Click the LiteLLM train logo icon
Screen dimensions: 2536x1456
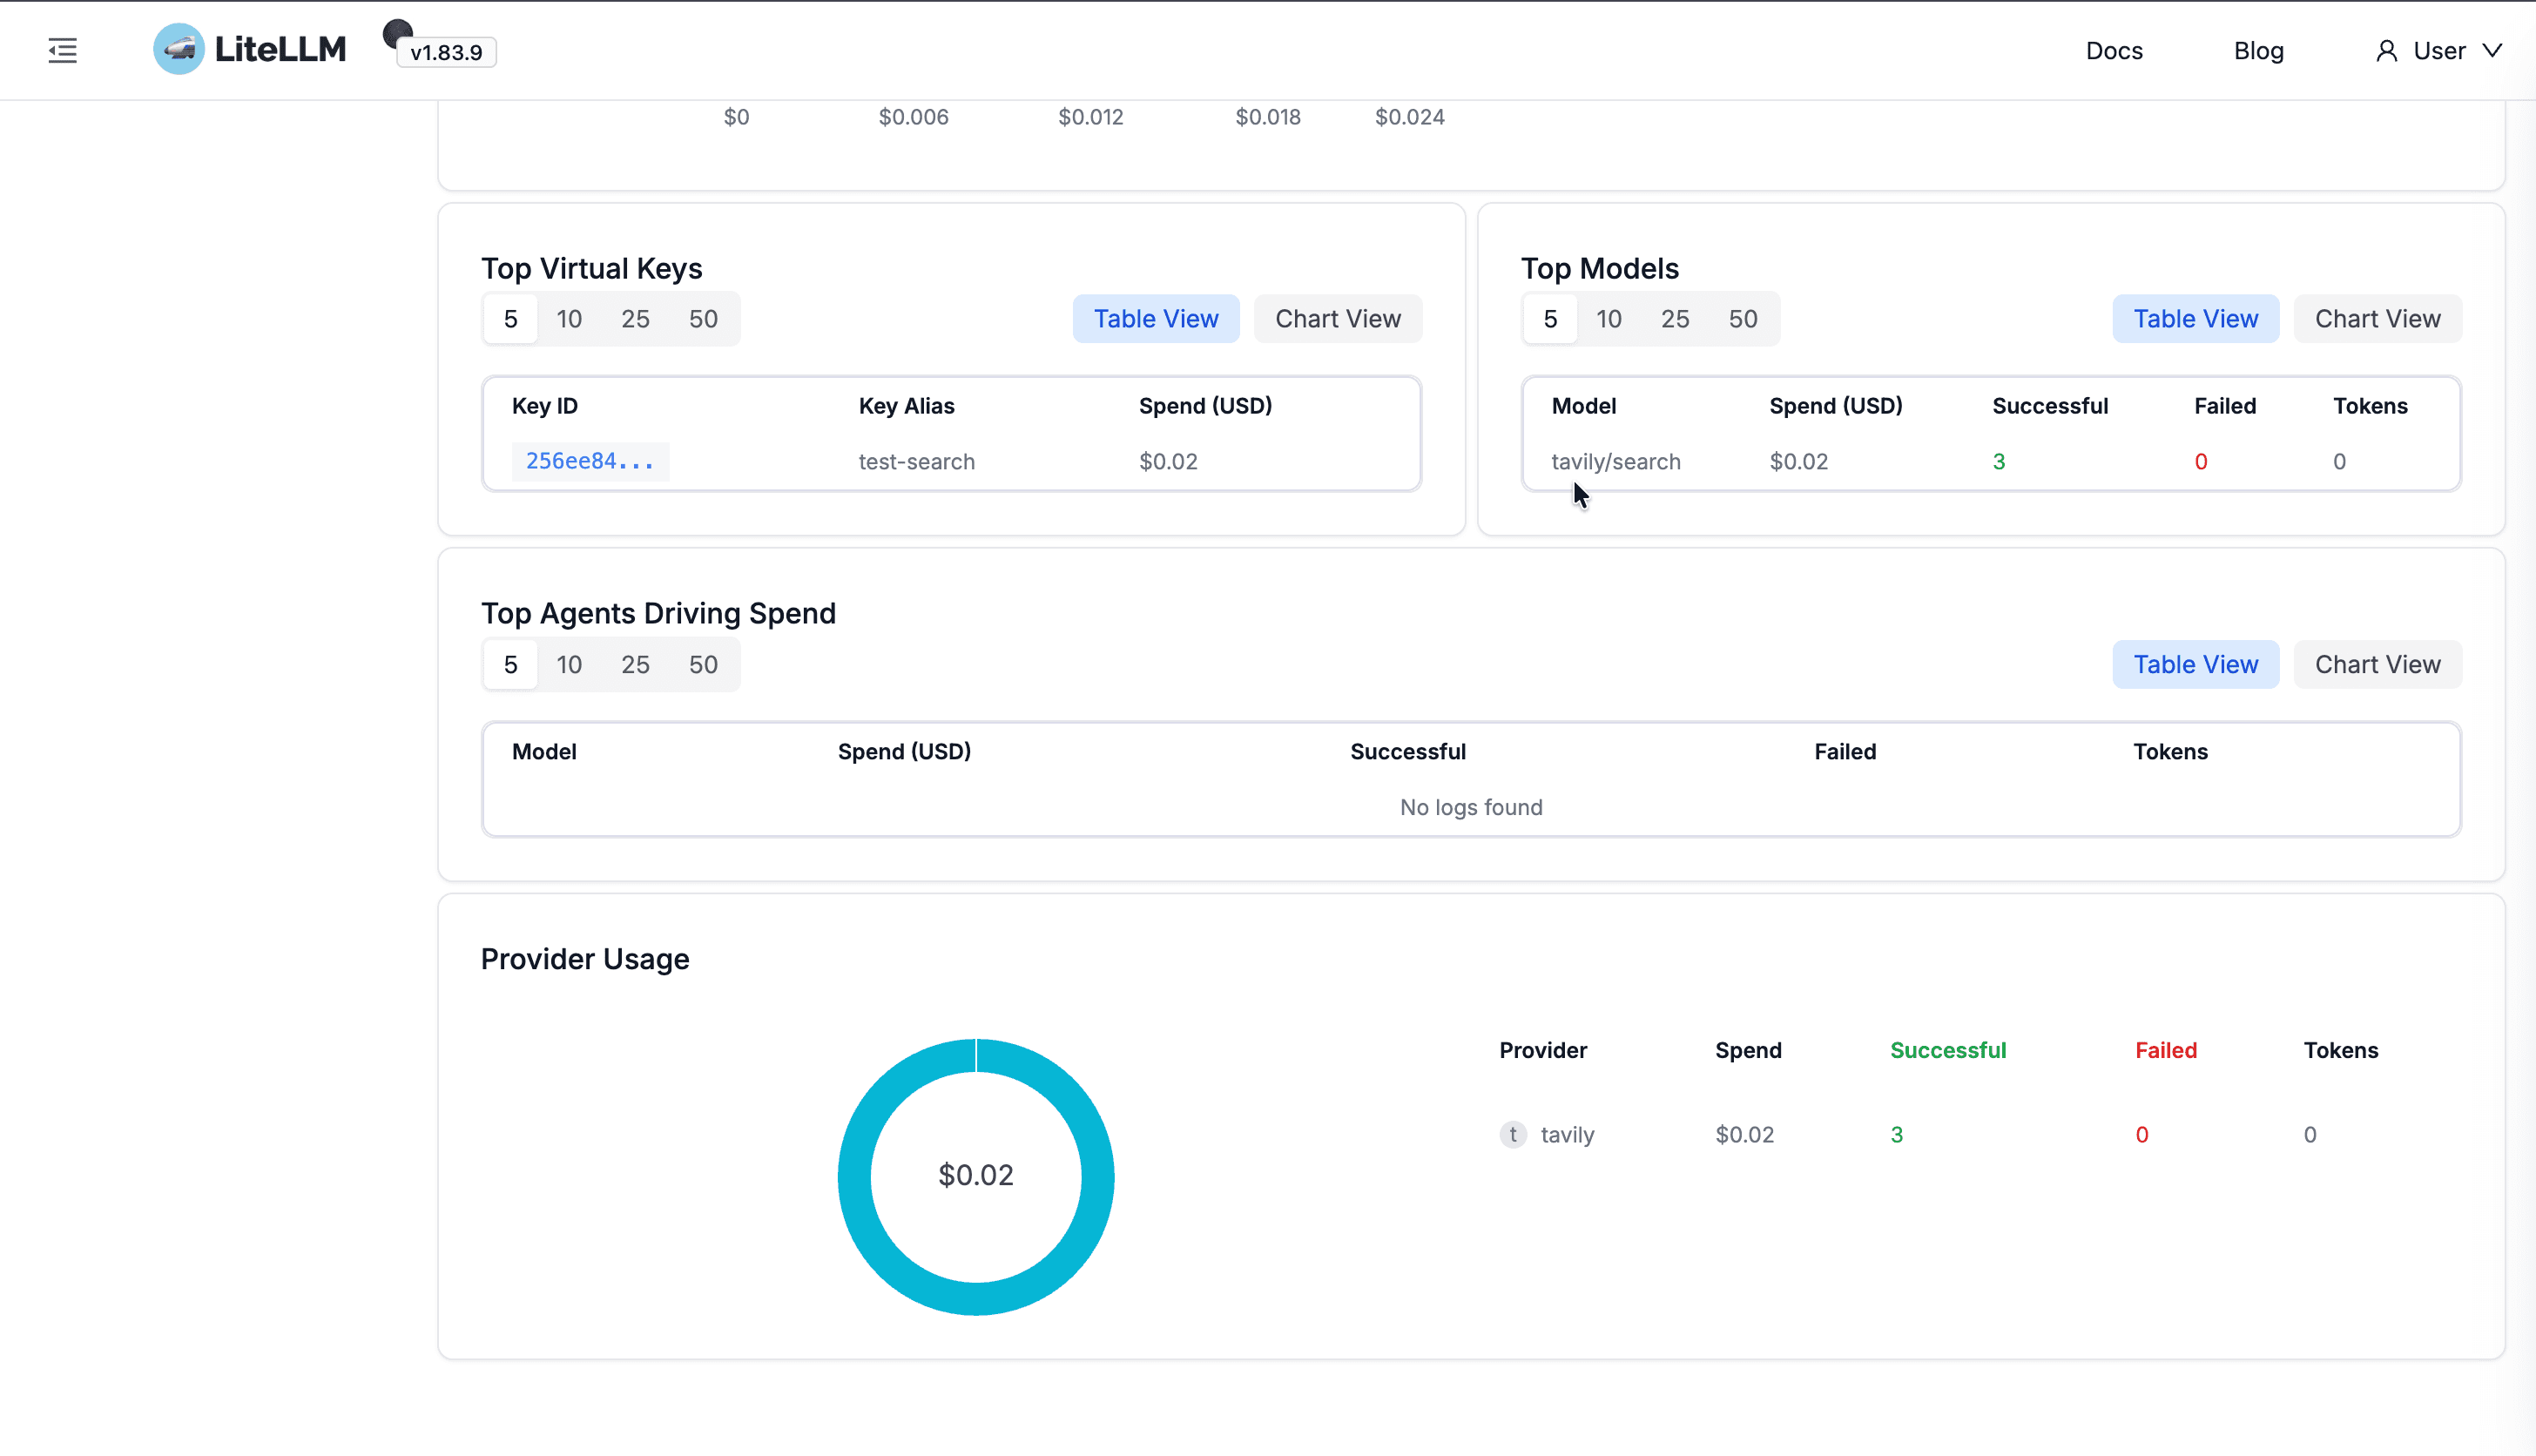pos(179,49)
